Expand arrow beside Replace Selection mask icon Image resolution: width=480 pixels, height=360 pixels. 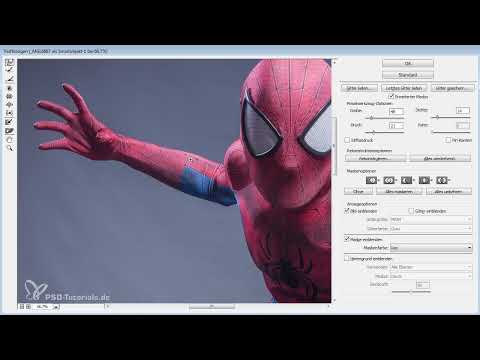(378, 180)
